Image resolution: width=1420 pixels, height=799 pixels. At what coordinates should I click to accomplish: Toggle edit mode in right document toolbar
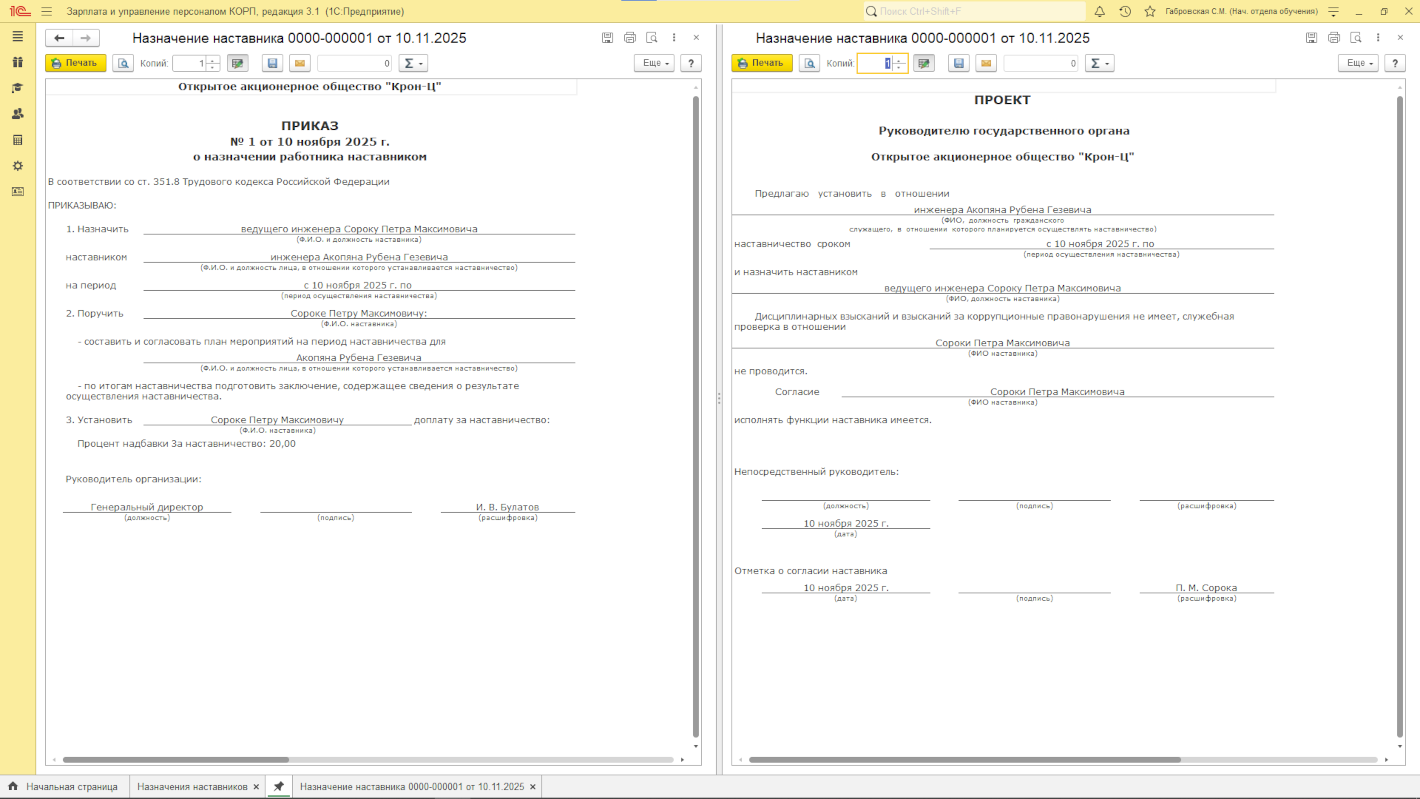coord(923,63)
